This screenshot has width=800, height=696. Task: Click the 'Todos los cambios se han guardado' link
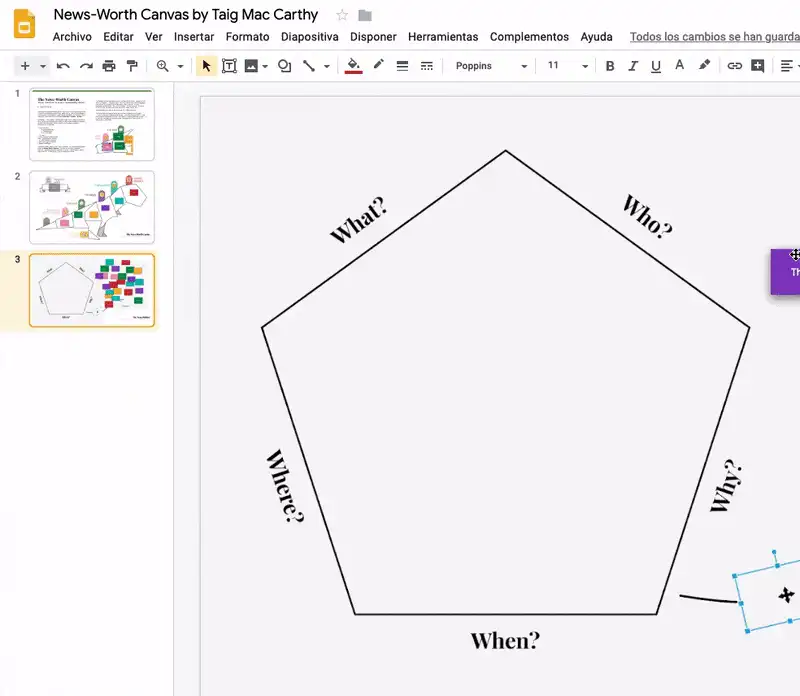point(714,37)
